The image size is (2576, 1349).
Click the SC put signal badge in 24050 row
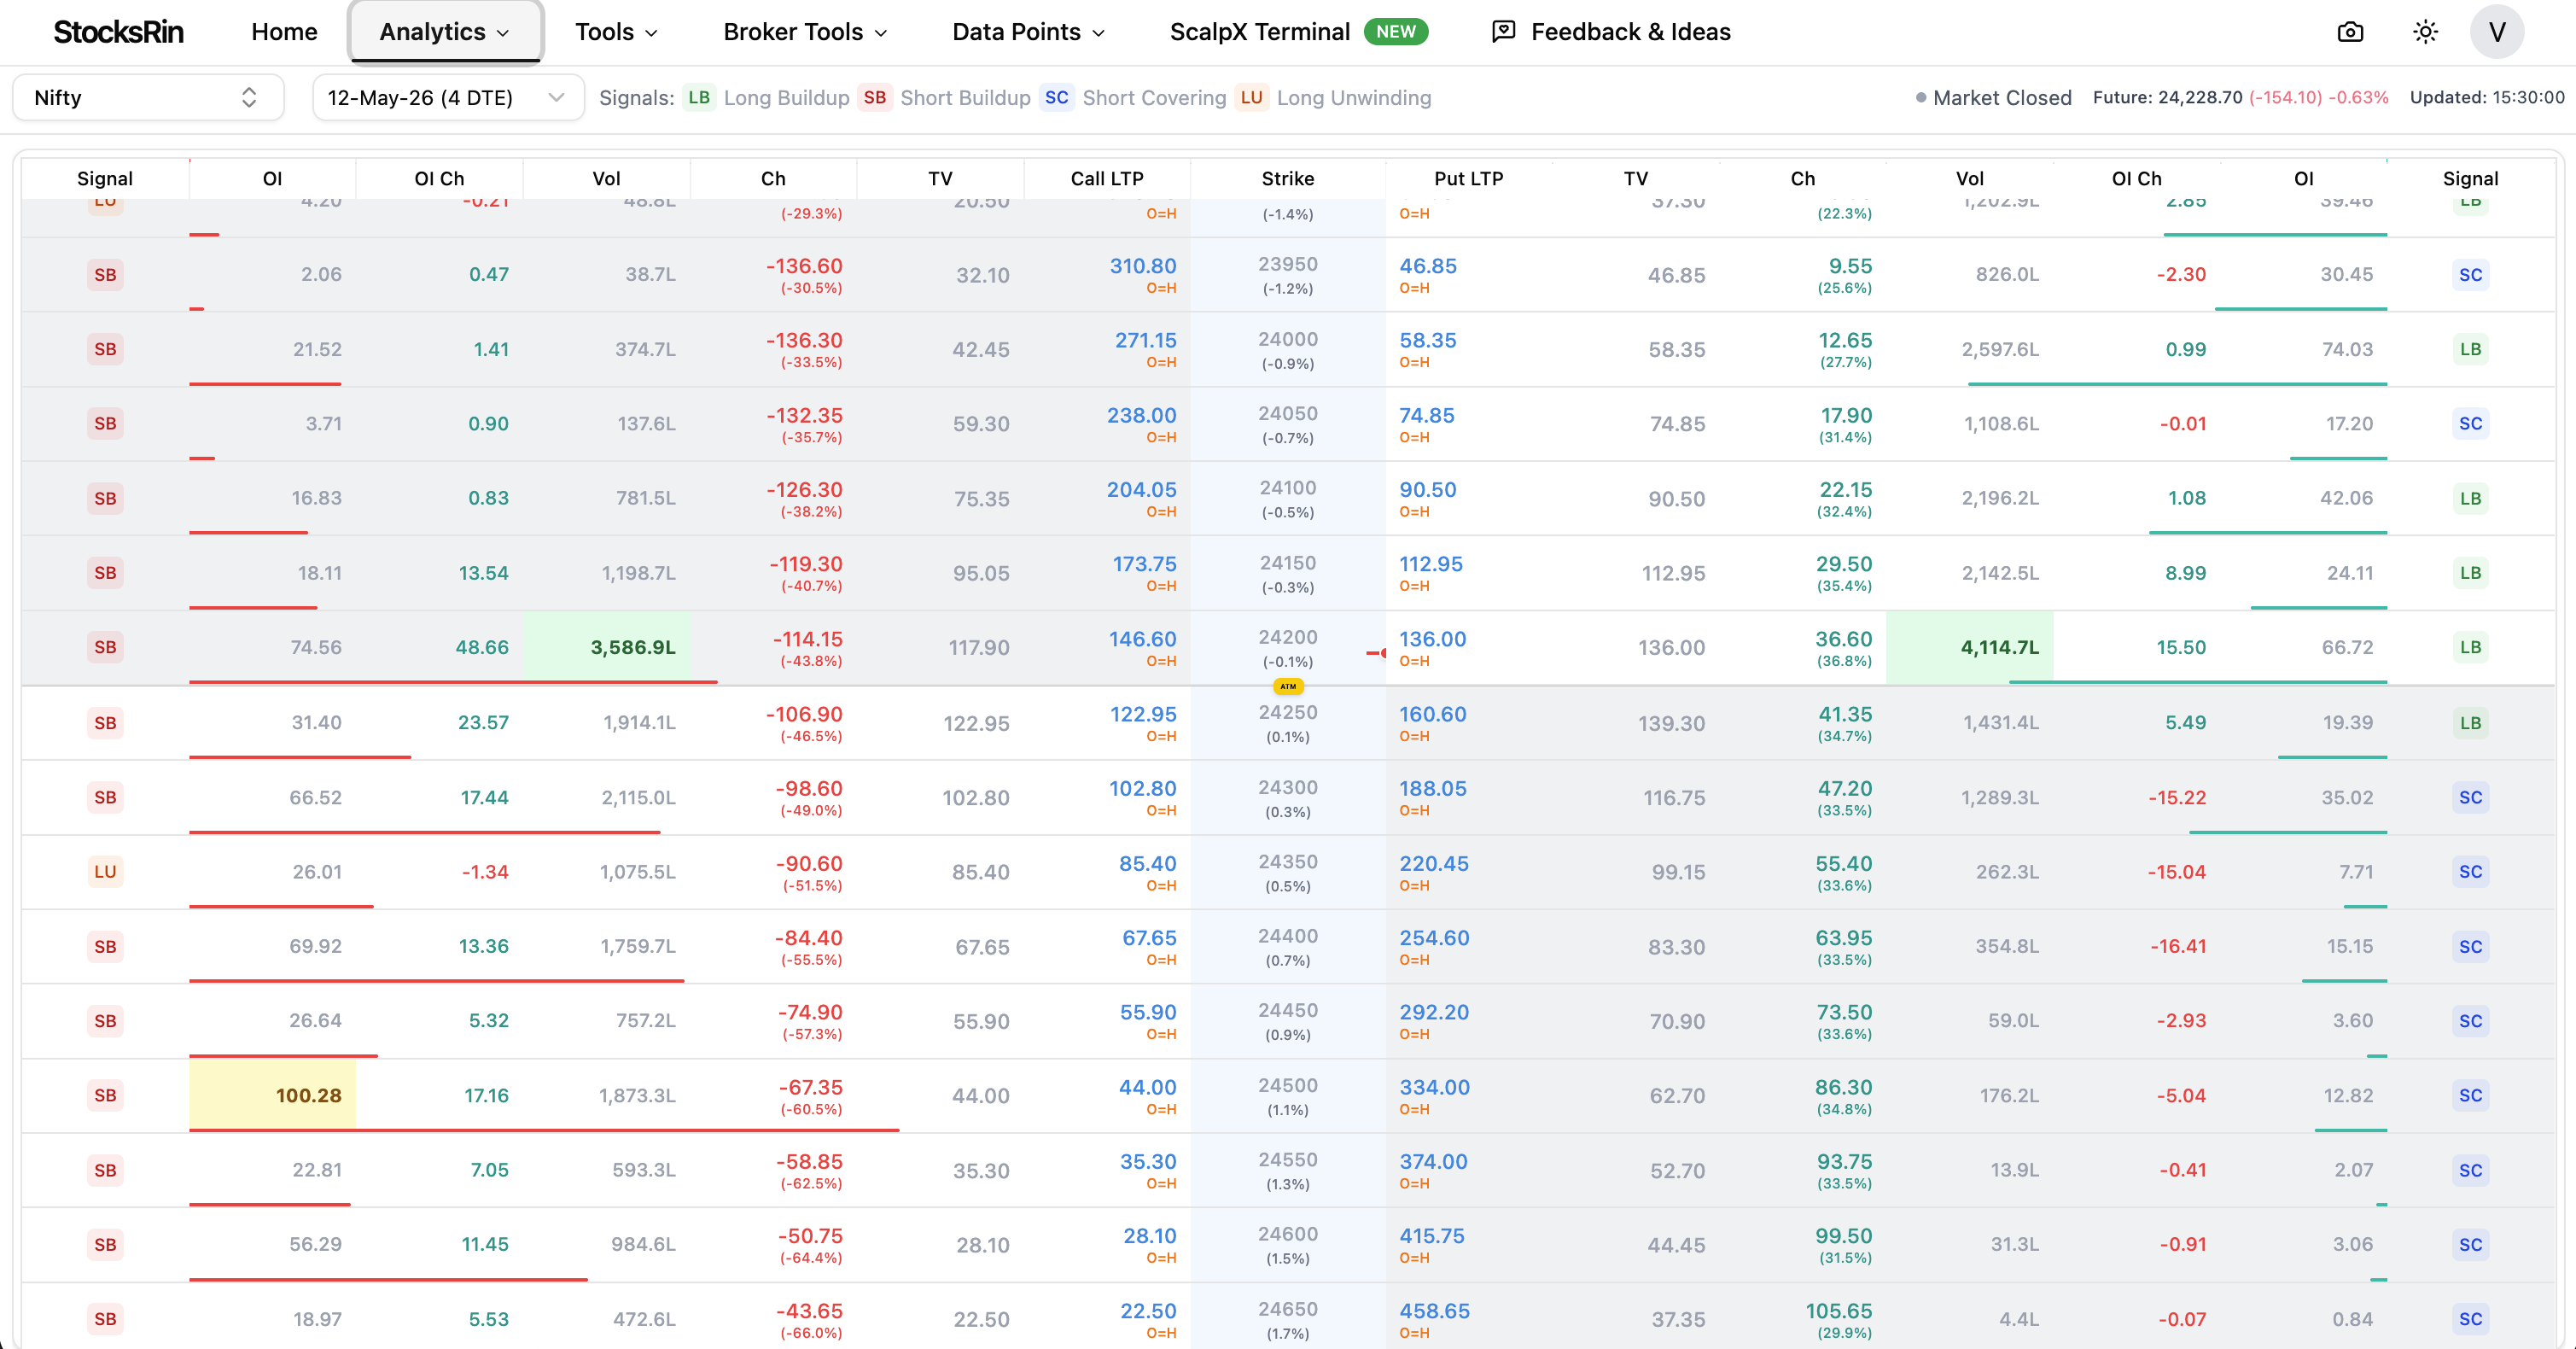2470,423
